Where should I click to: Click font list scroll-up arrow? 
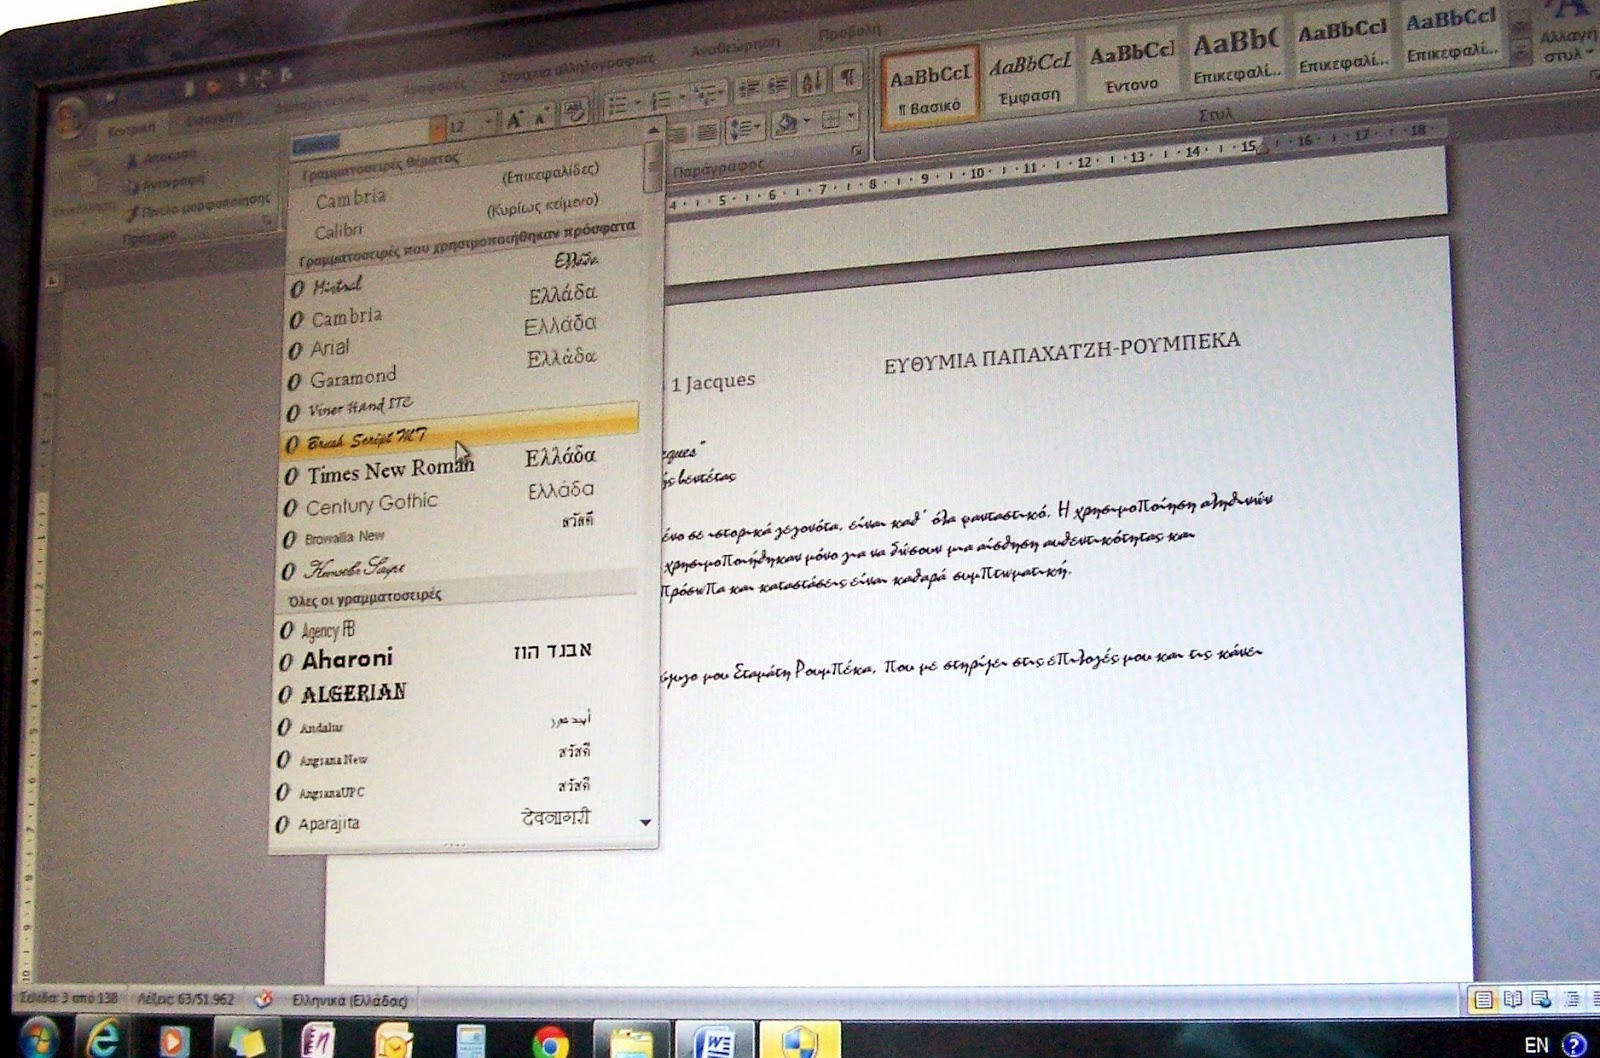pos(653,131)
